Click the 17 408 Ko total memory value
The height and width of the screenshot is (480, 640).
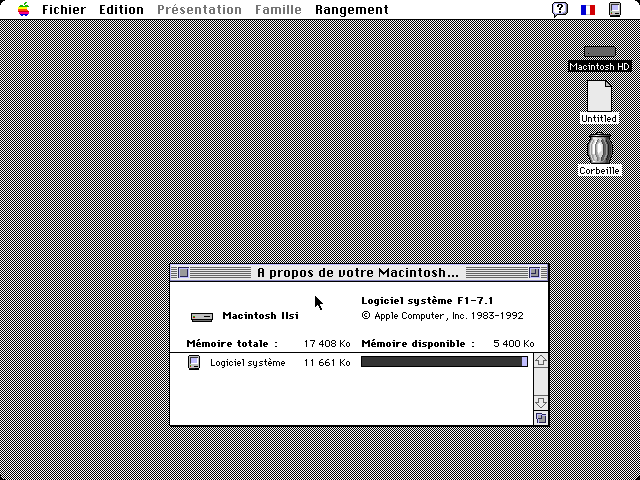(327, 344)
